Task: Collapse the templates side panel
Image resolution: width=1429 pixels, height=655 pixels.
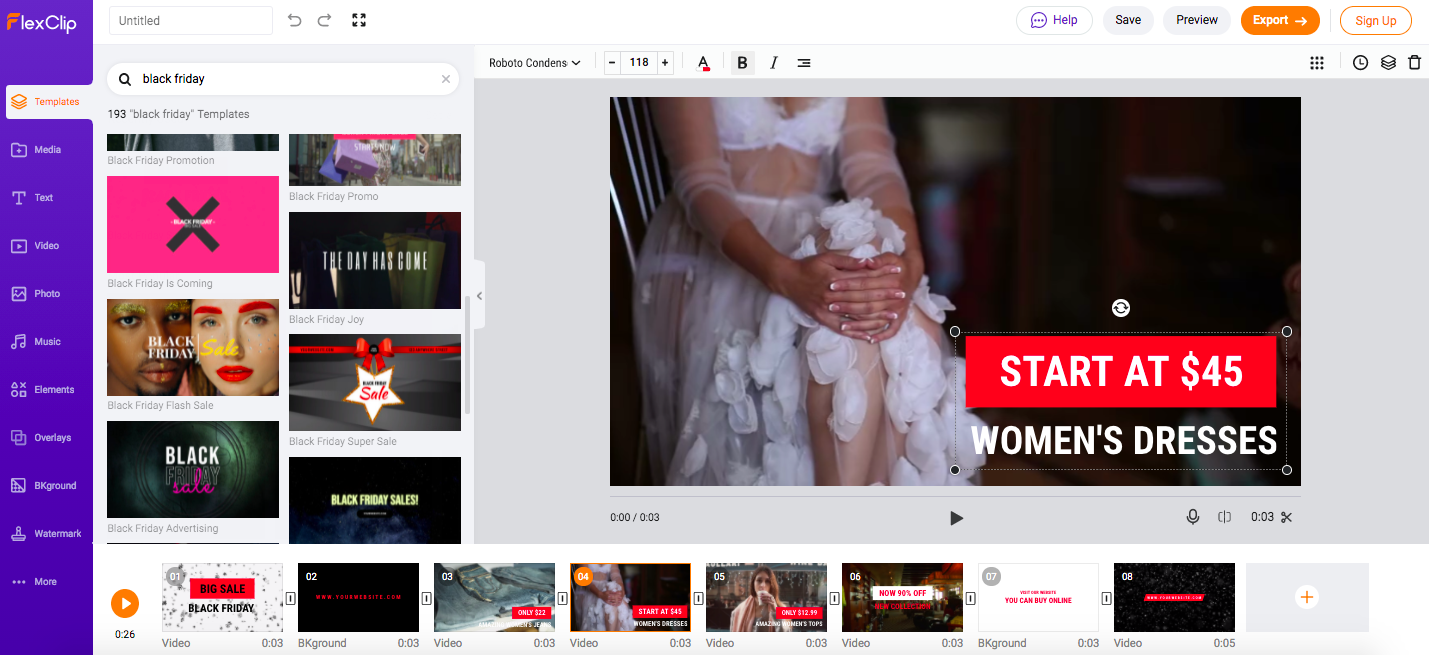Action: coord(479,296)
